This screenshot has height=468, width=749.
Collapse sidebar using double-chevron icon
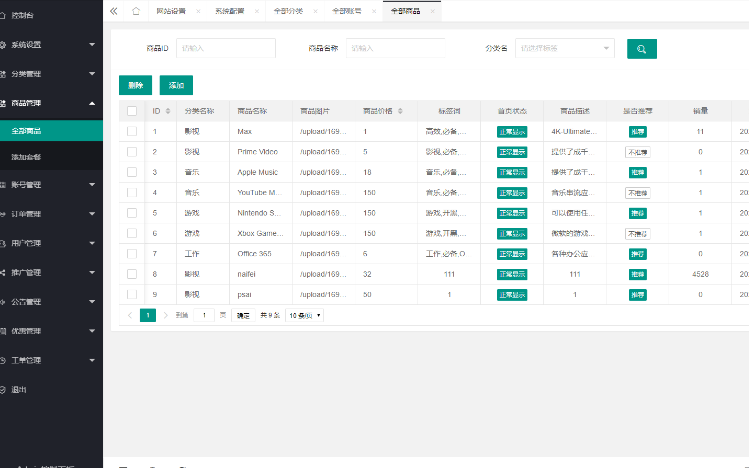point(113,11)
